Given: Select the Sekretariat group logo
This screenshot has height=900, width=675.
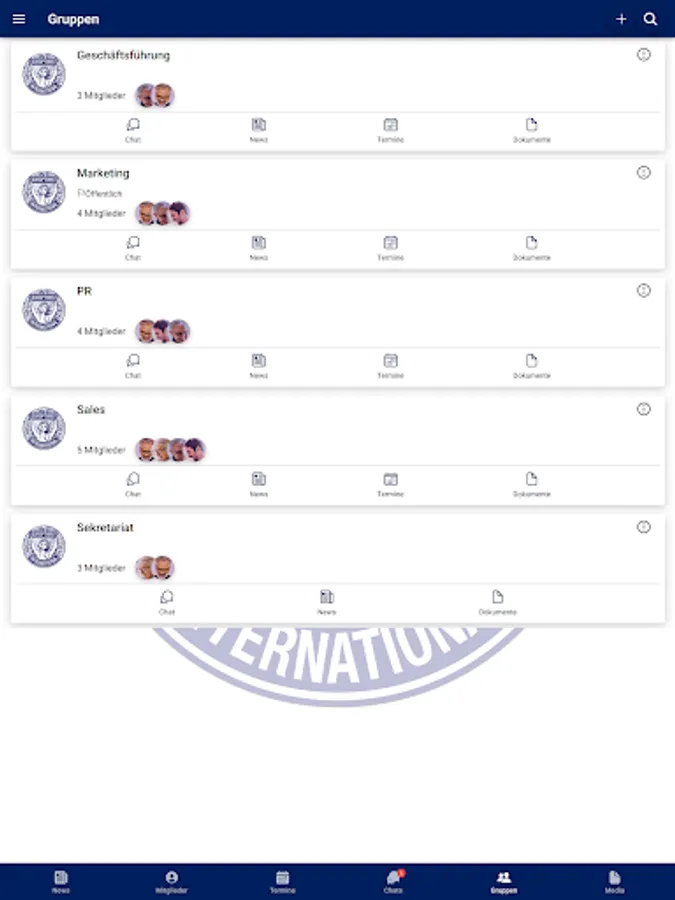Looking at the screenshot, I should click(x=44, y=546).
